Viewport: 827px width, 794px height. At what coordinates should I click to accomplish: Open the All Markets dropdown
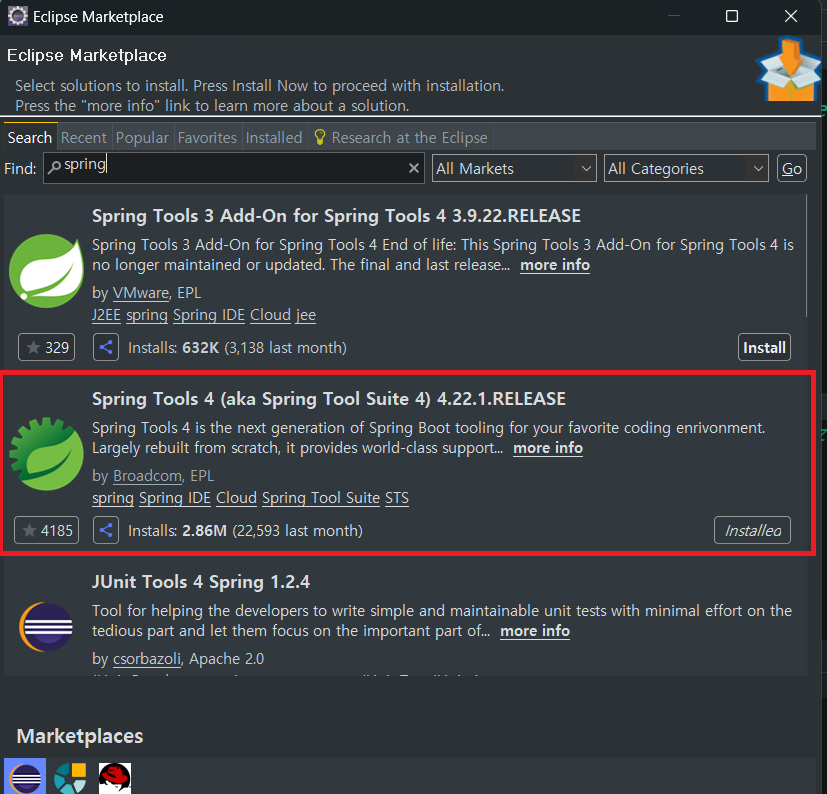point(514,168)
